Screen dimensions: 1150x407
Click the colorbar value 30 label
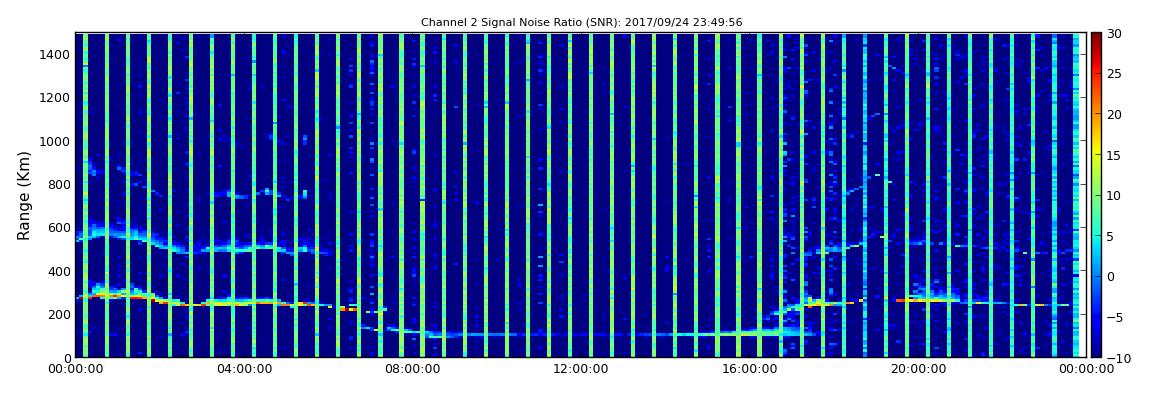pos(1115,33)
